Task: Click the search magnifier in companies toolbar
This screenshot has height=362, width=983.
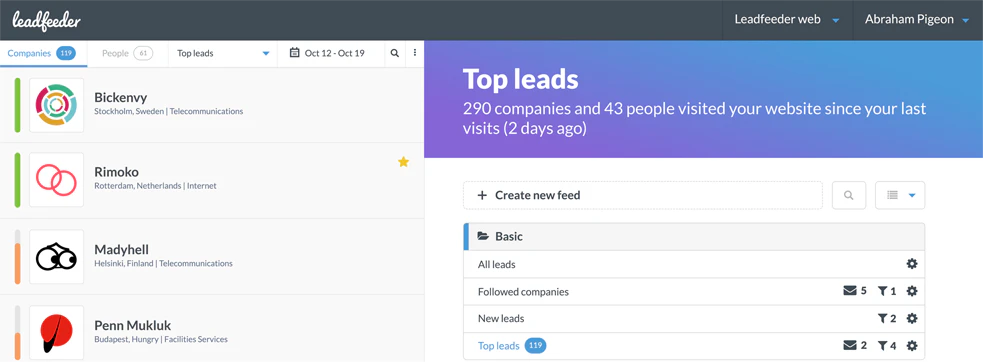Action: click(394, 53)
